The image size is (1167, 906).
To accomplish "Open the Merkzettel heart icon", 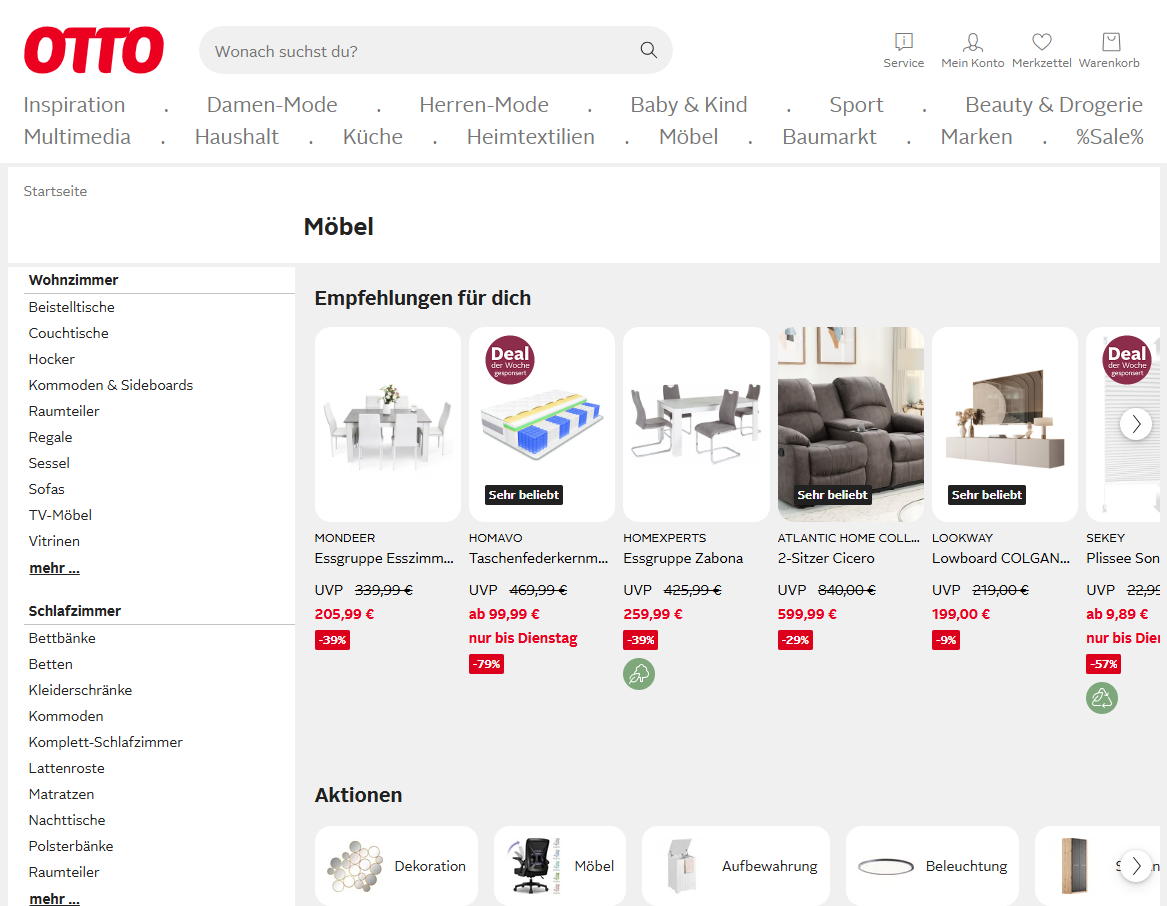I will (x=1042, y=42).
